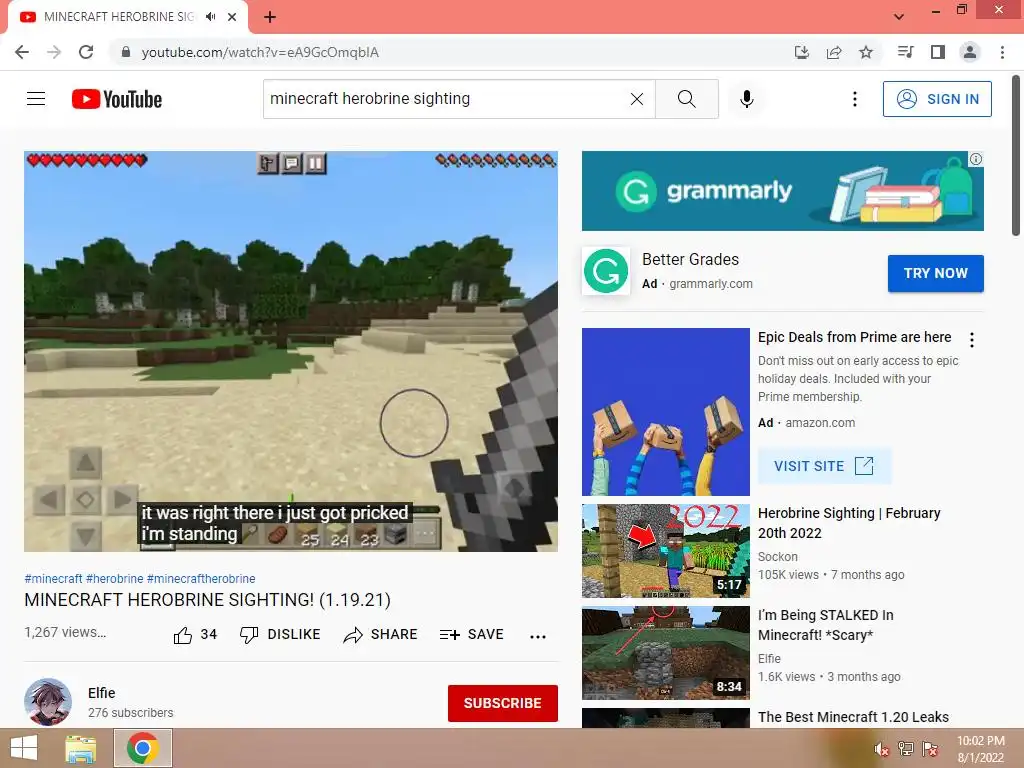Play I'm Being STALKED In Minecraft thumbnail
This screenshot has height=768, width=1024.
tap(665, 652)
